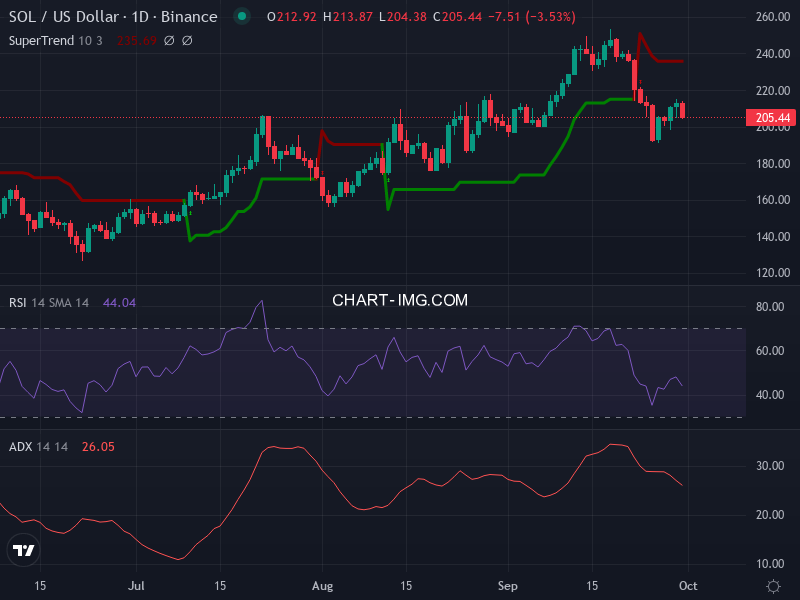The height and width of the screenshot is (600, 800).
Task: Expand the ADX indicator legend
Action: pos(38,446)
